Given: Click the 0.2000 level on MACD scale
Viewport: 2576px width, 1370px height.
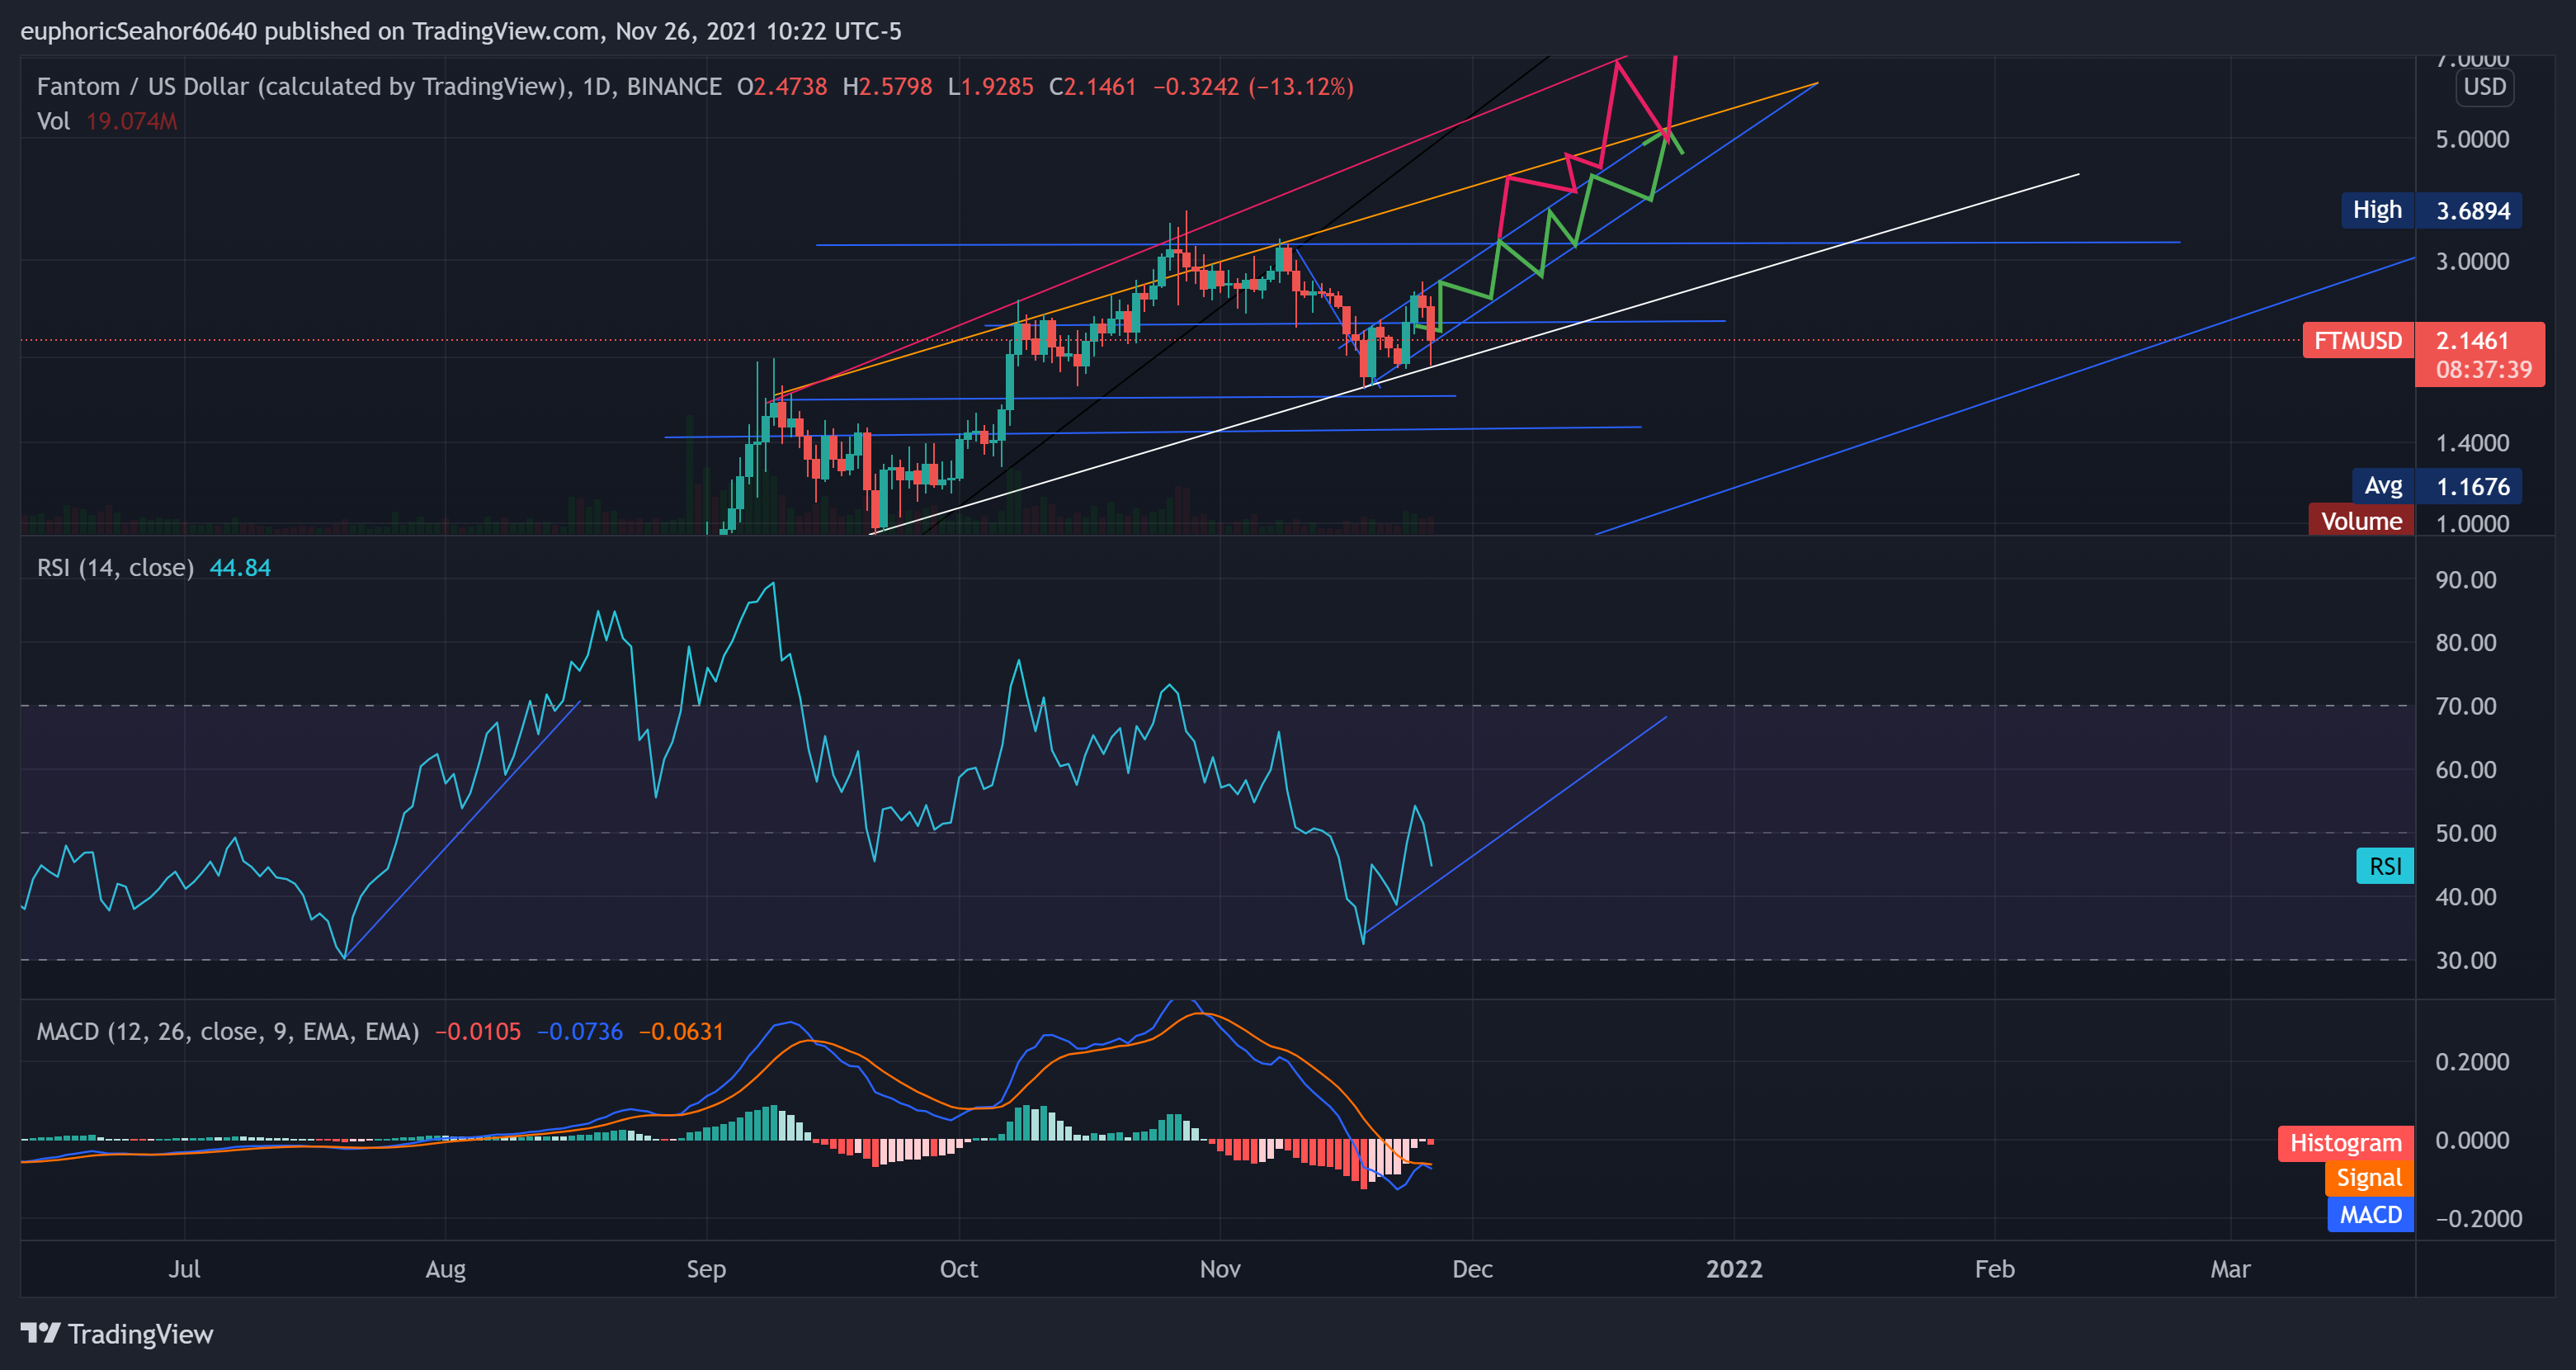Looking at the screenshot, I should 2472,1062.
